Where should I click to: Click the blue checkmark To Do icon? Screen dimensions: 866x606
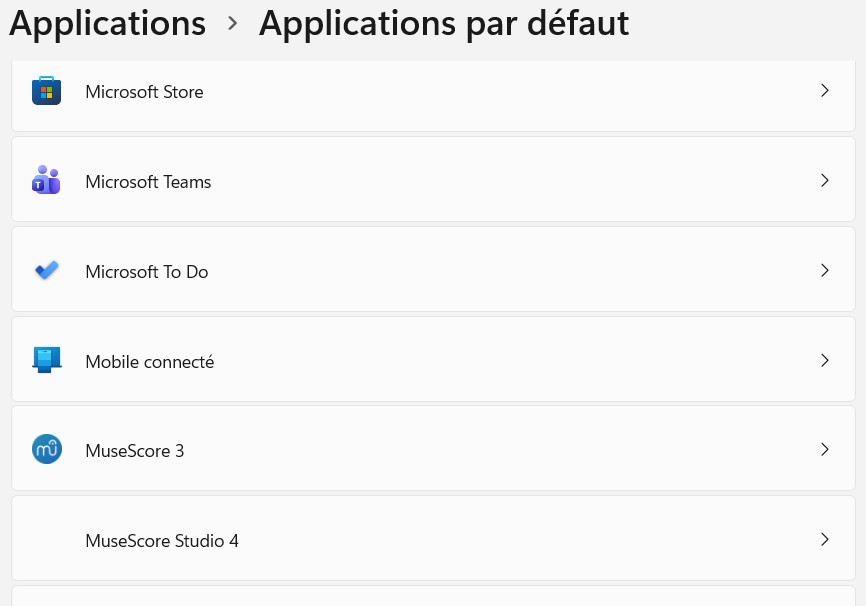click(46, 271)
